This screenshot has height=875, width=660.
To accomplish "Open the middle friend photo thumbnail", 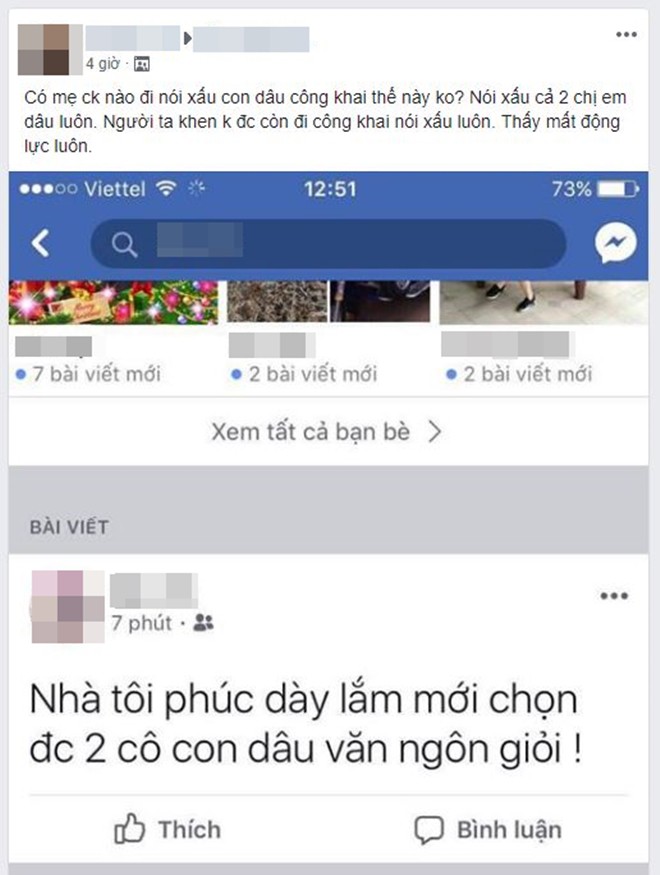I will point(329,301).
